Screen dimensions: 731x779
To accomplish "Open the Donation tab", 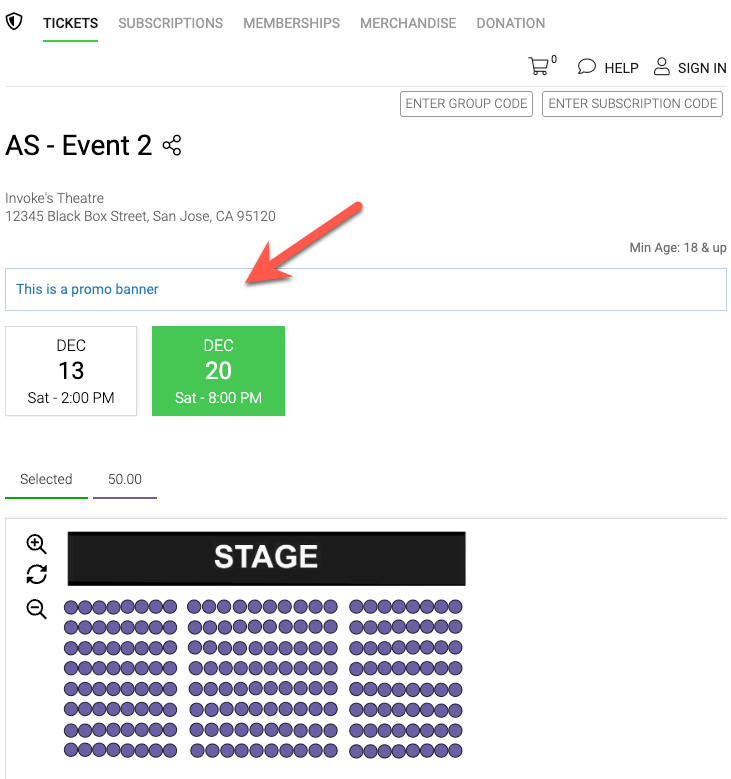I will tap(511, 23).
